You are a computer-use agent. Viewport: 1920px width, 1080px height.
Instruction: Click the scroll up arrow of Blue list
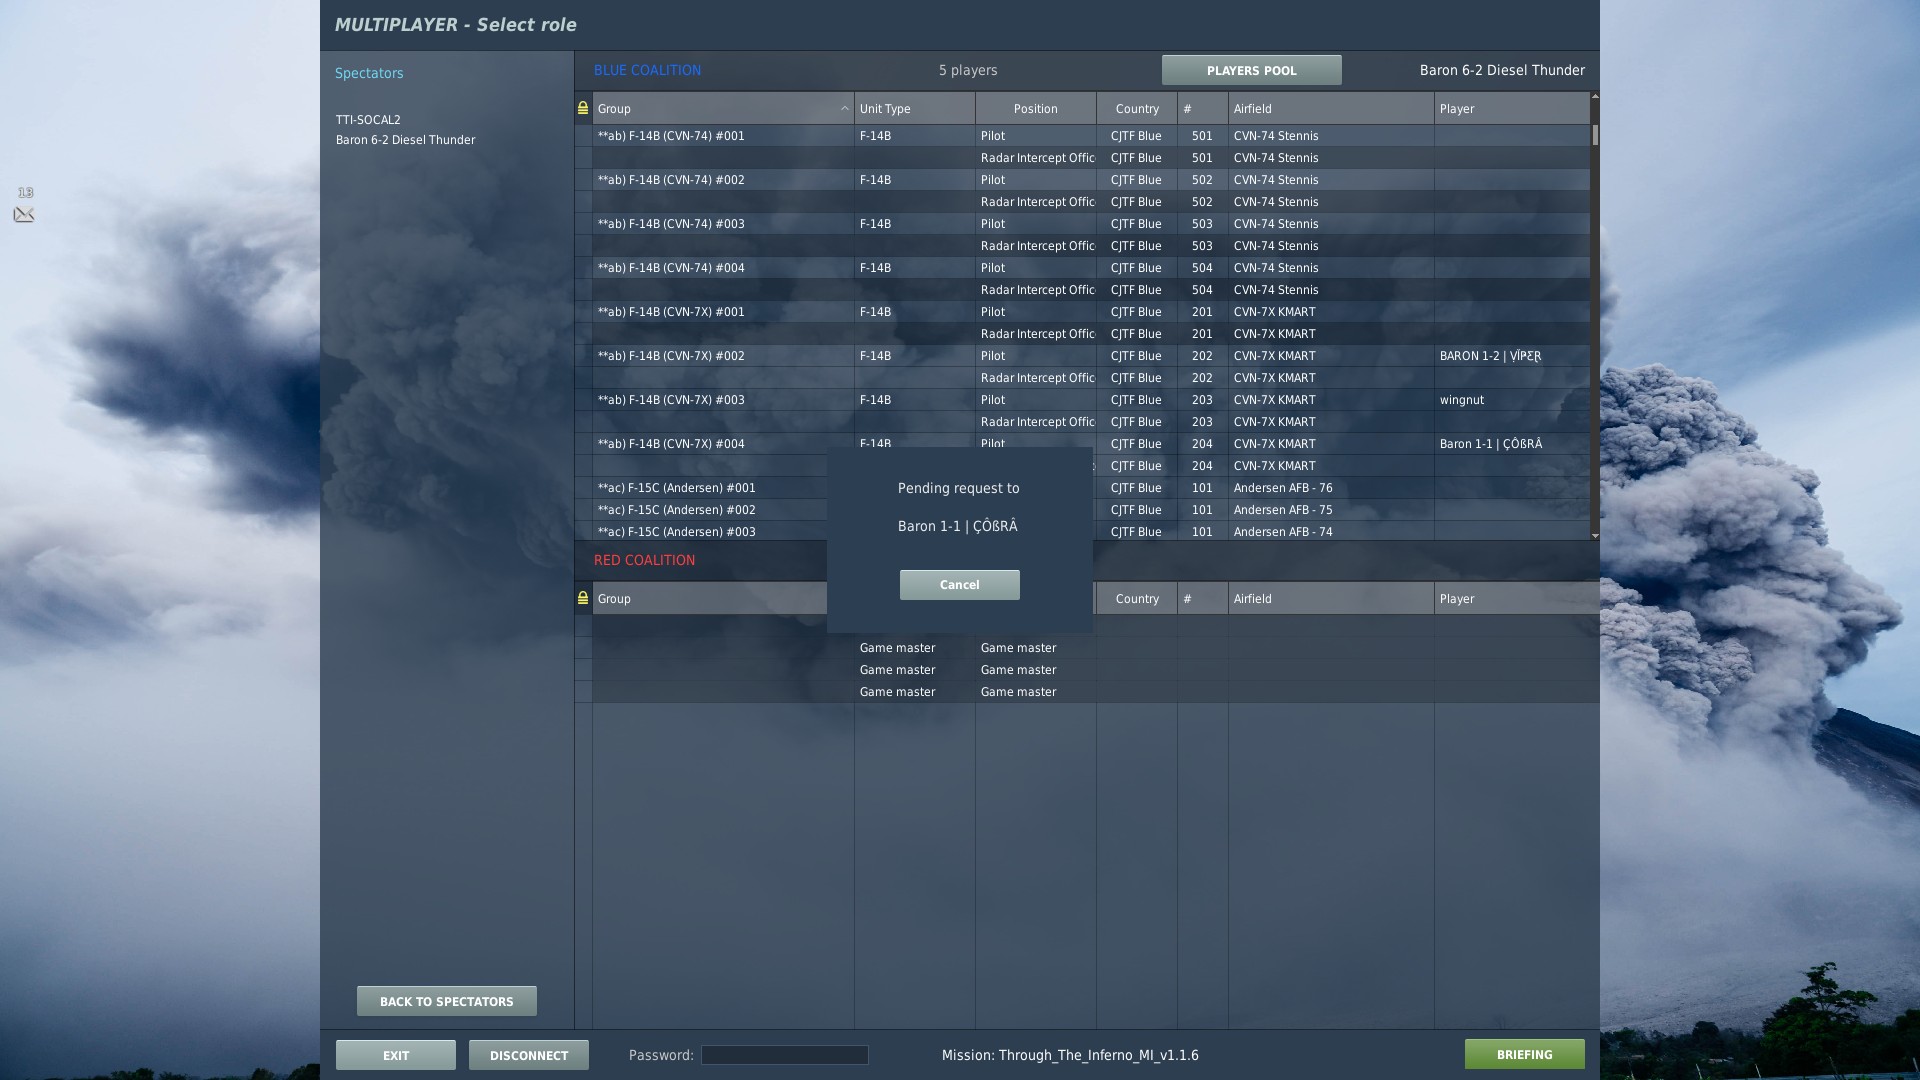tap(1594, 96)
